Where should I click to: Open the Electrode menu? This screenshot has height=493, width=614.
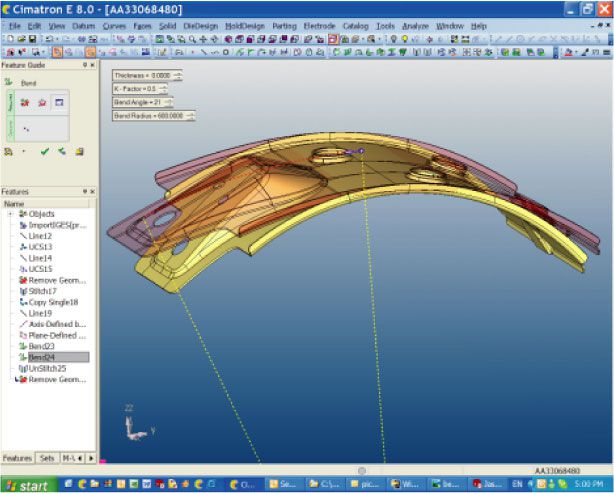click(x=320, y=26)
